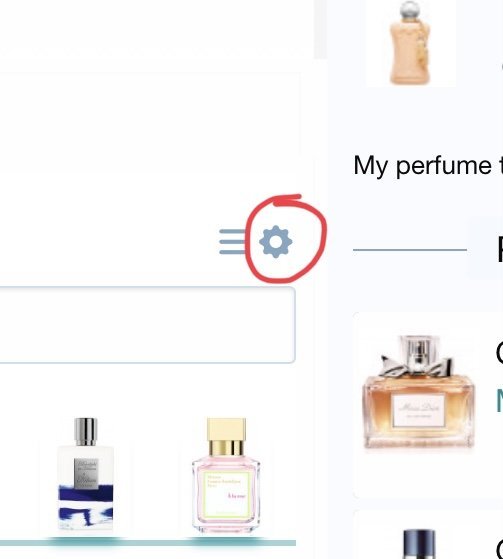Click the gray horizontal divider under My perfume
The height and width of the screenshot is (559, 503).
[x=410, y=250]
